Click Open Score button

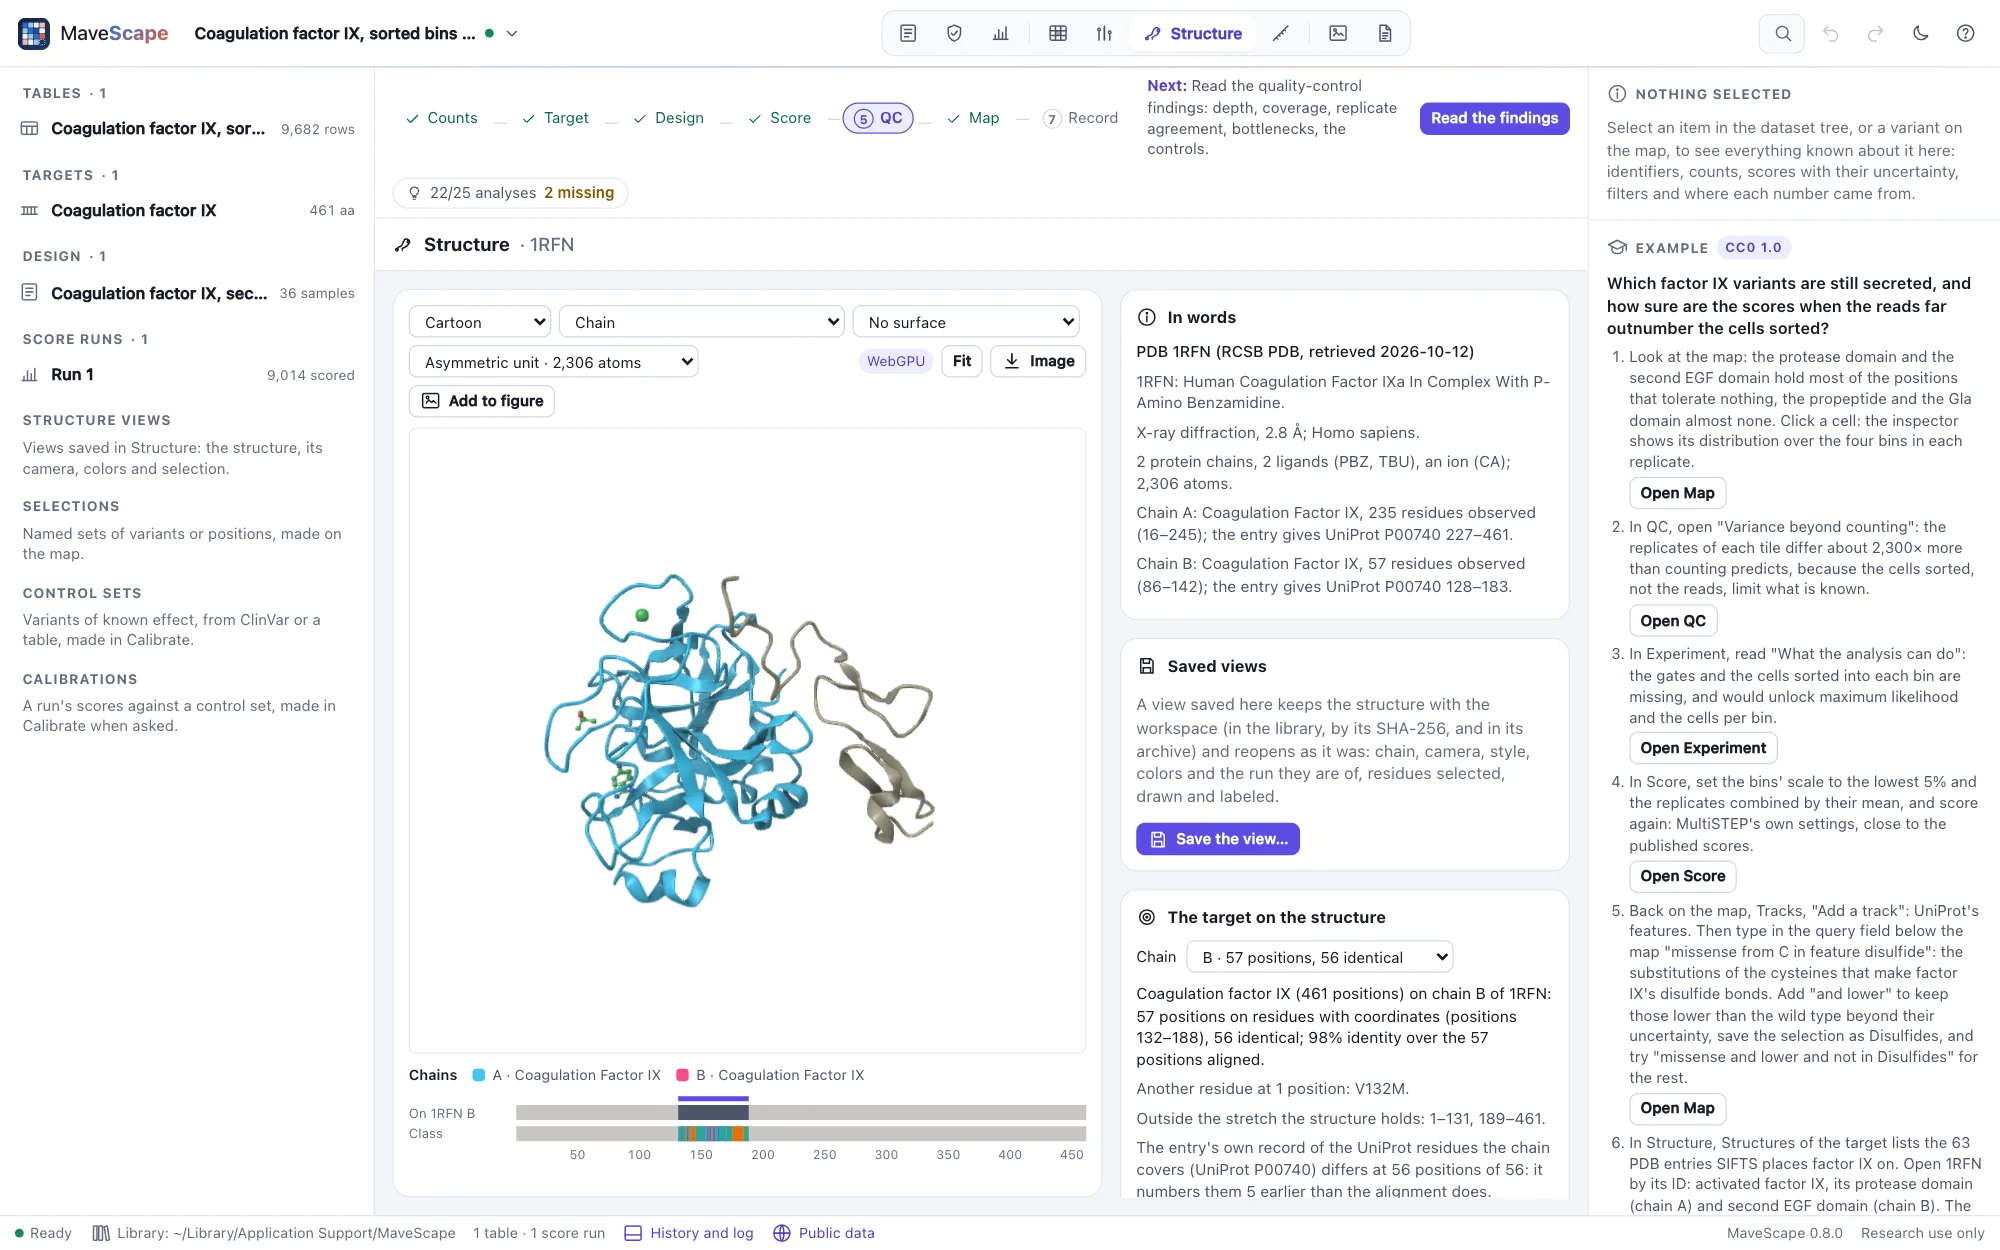[1683, 876]
